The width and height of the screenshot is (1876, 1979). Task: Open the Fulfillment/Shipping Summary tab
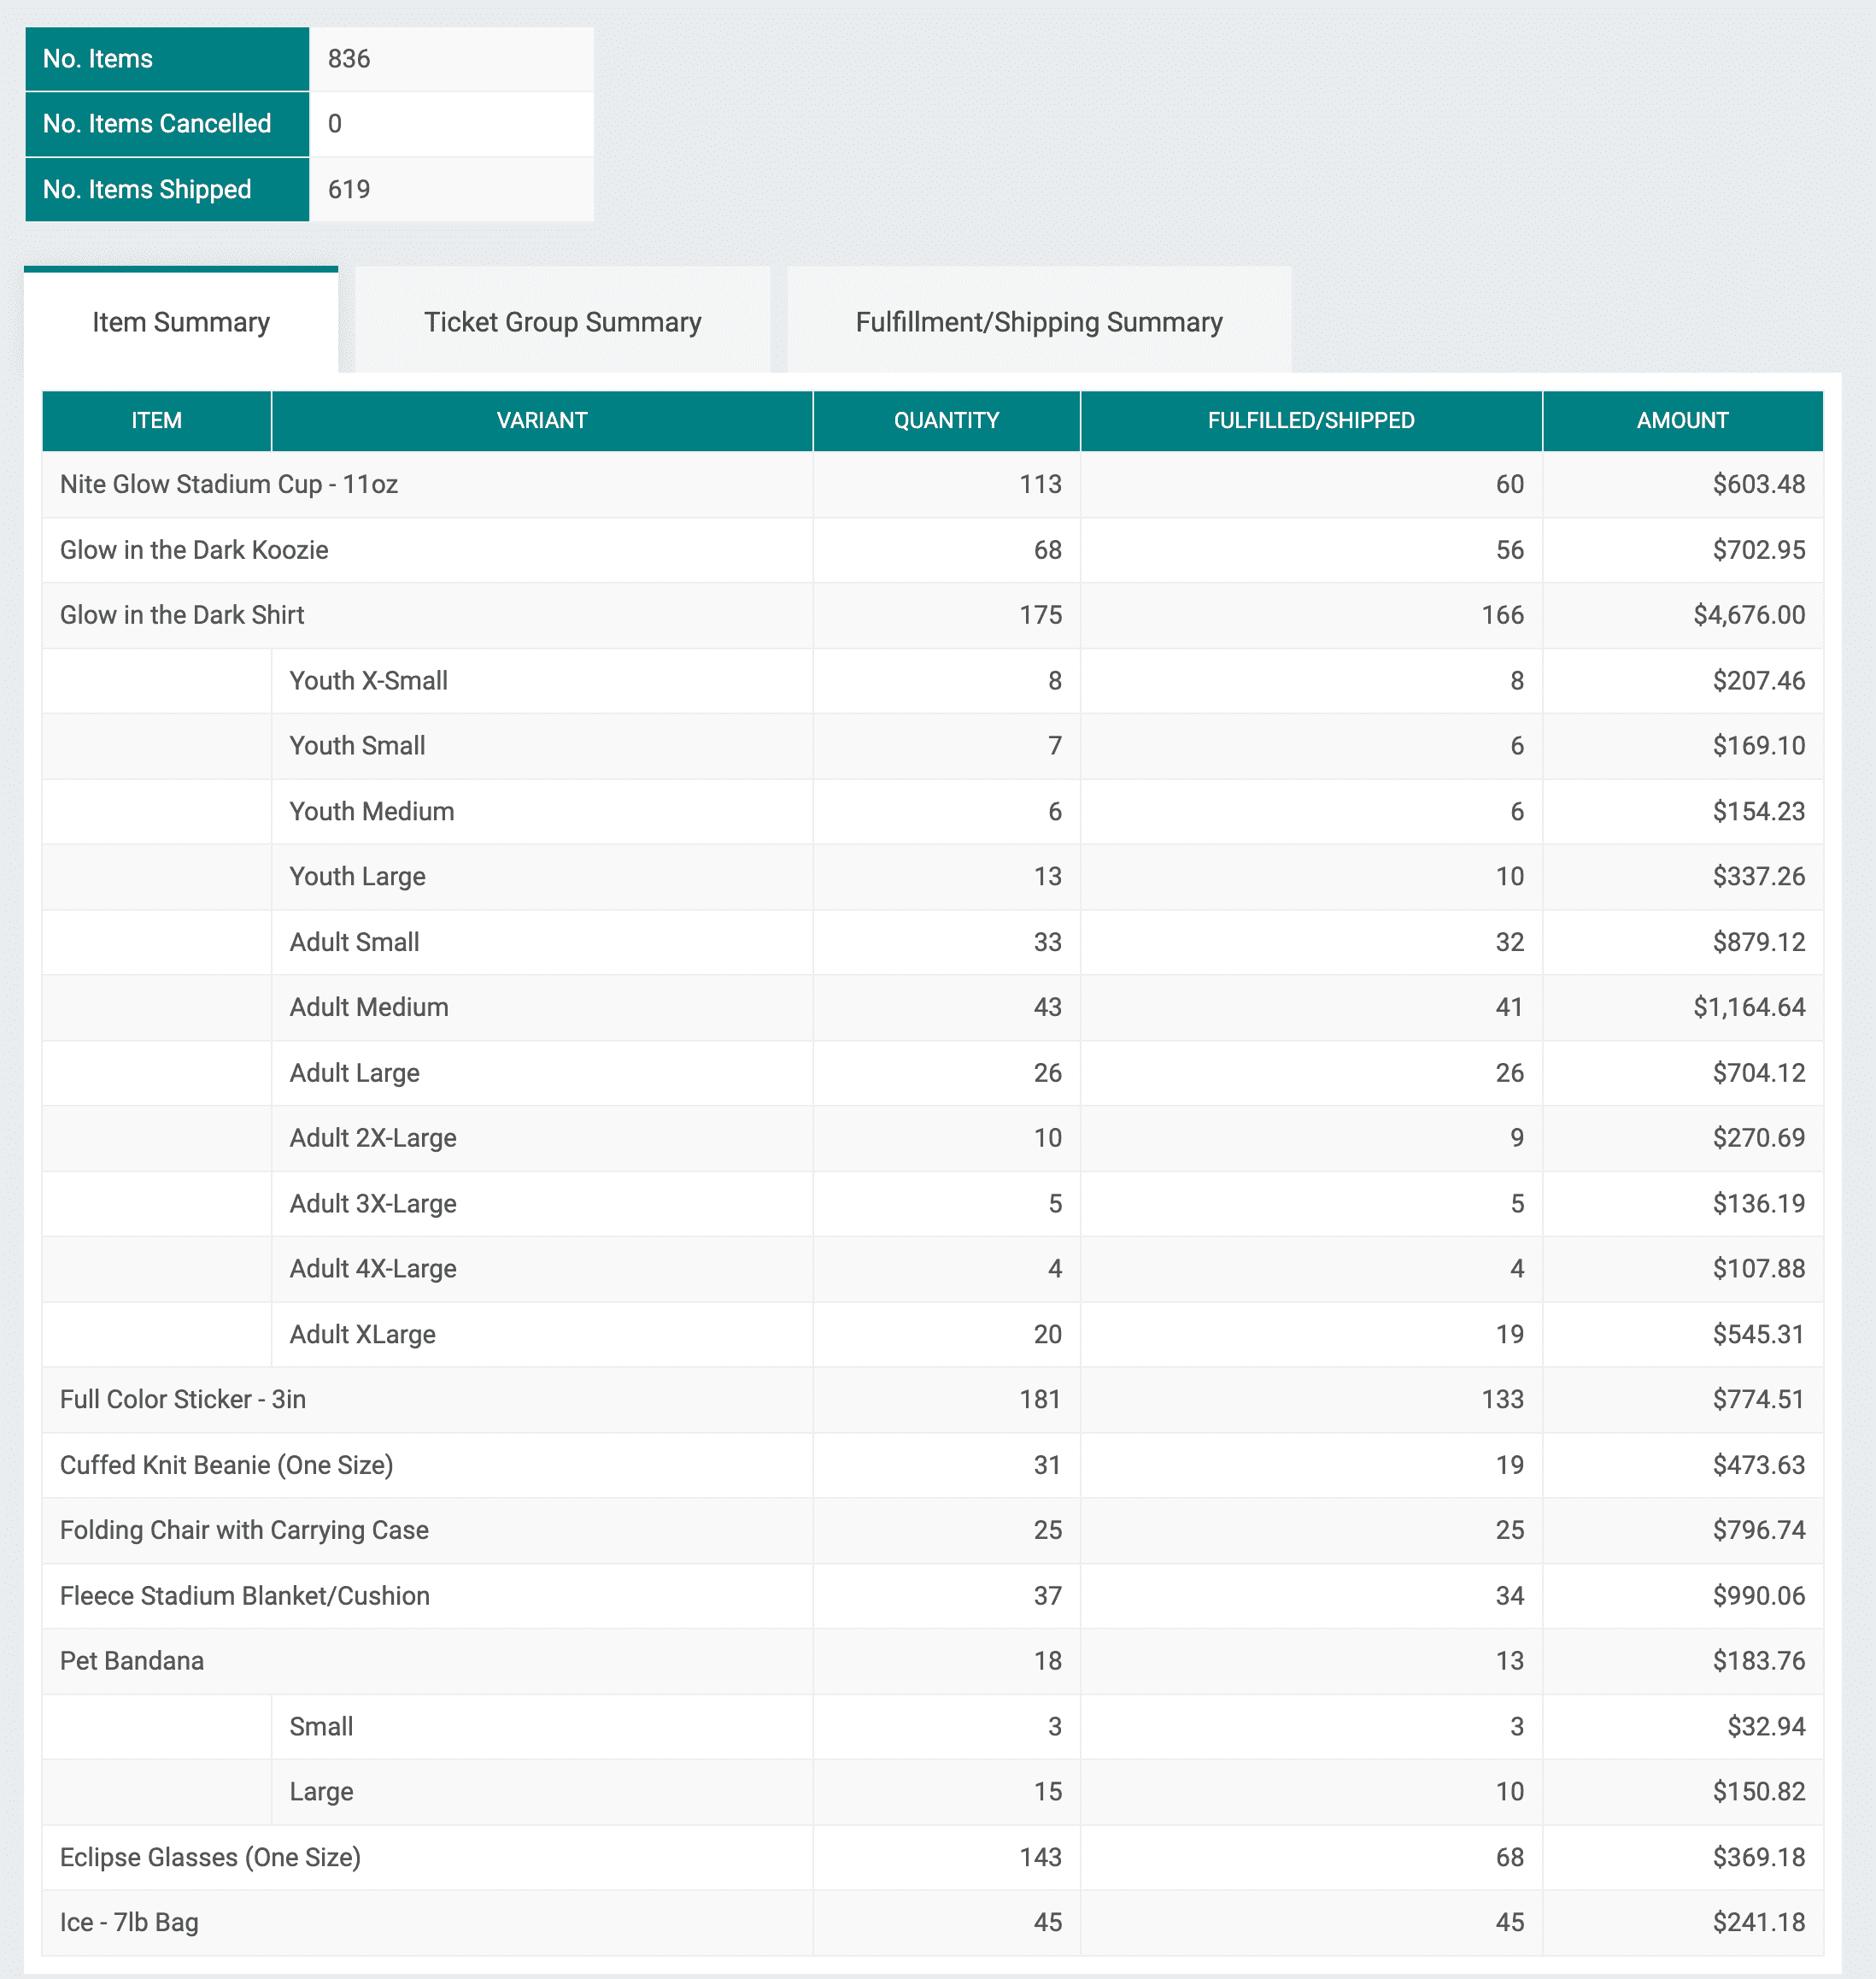[1038, 321]
